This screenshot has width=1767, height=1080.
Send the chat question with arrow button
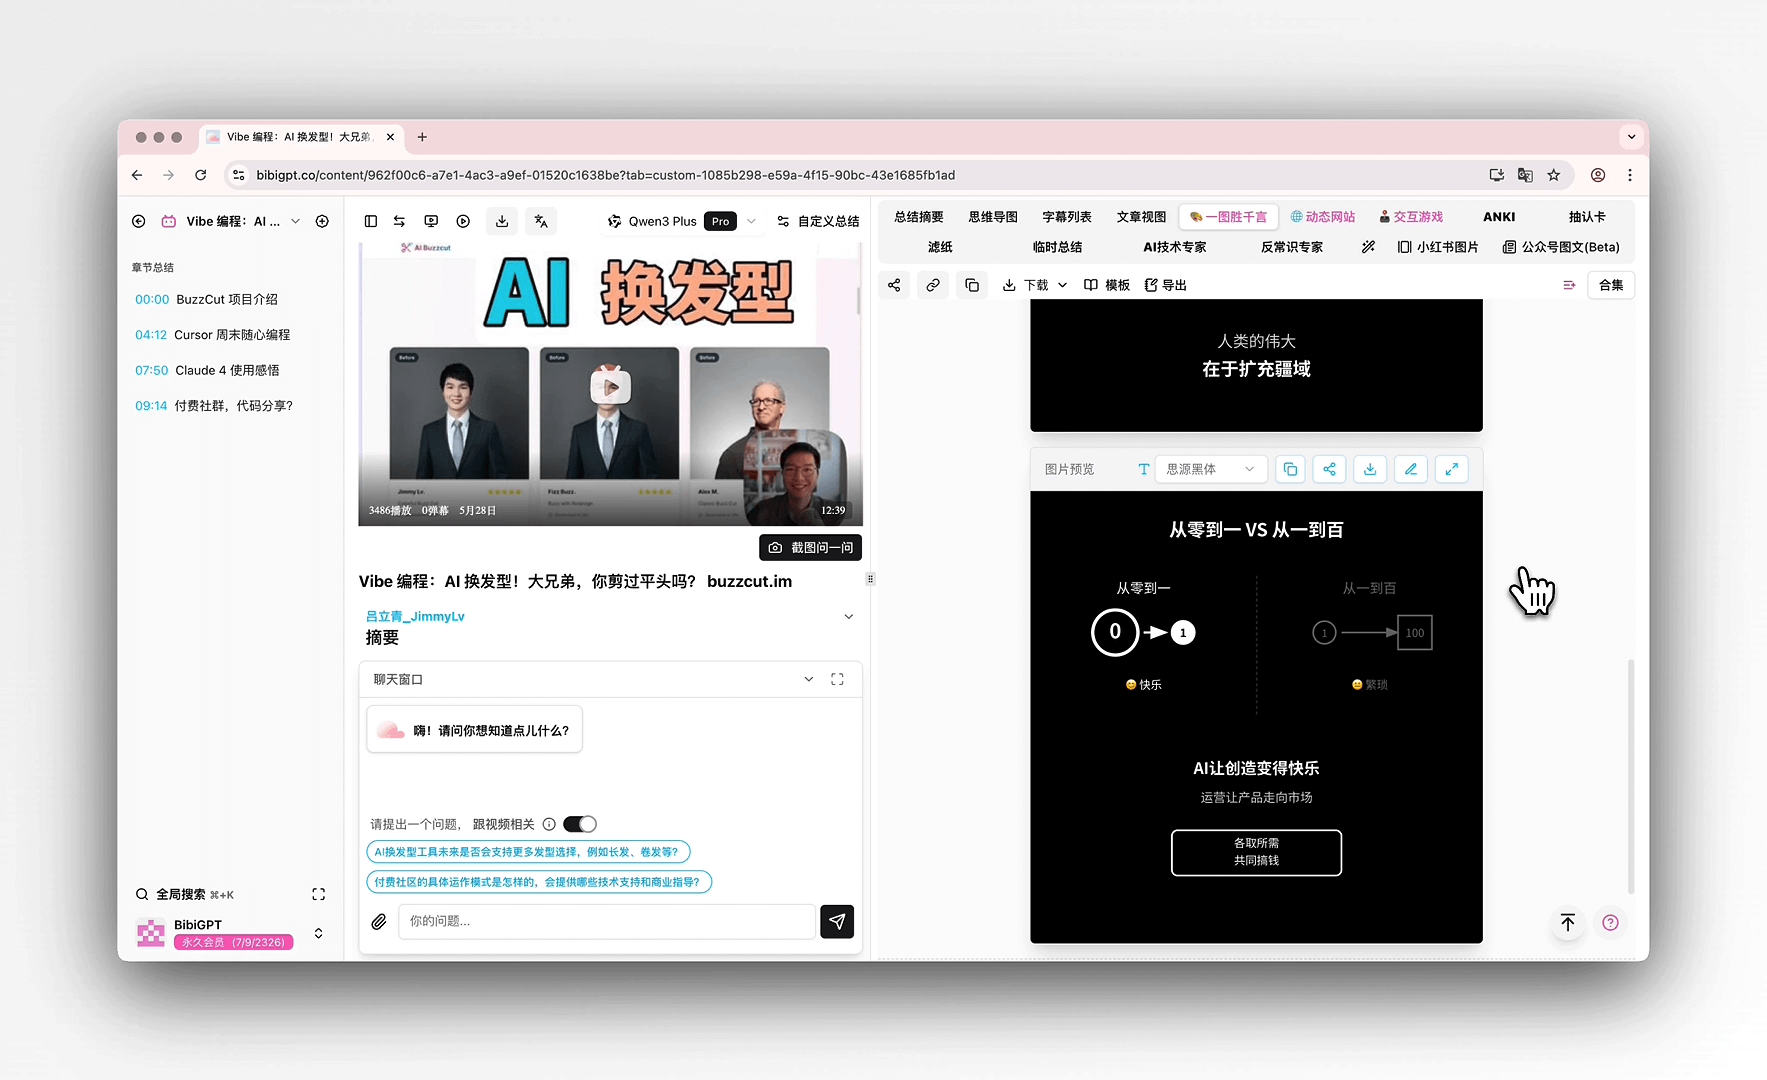[837, 921]
